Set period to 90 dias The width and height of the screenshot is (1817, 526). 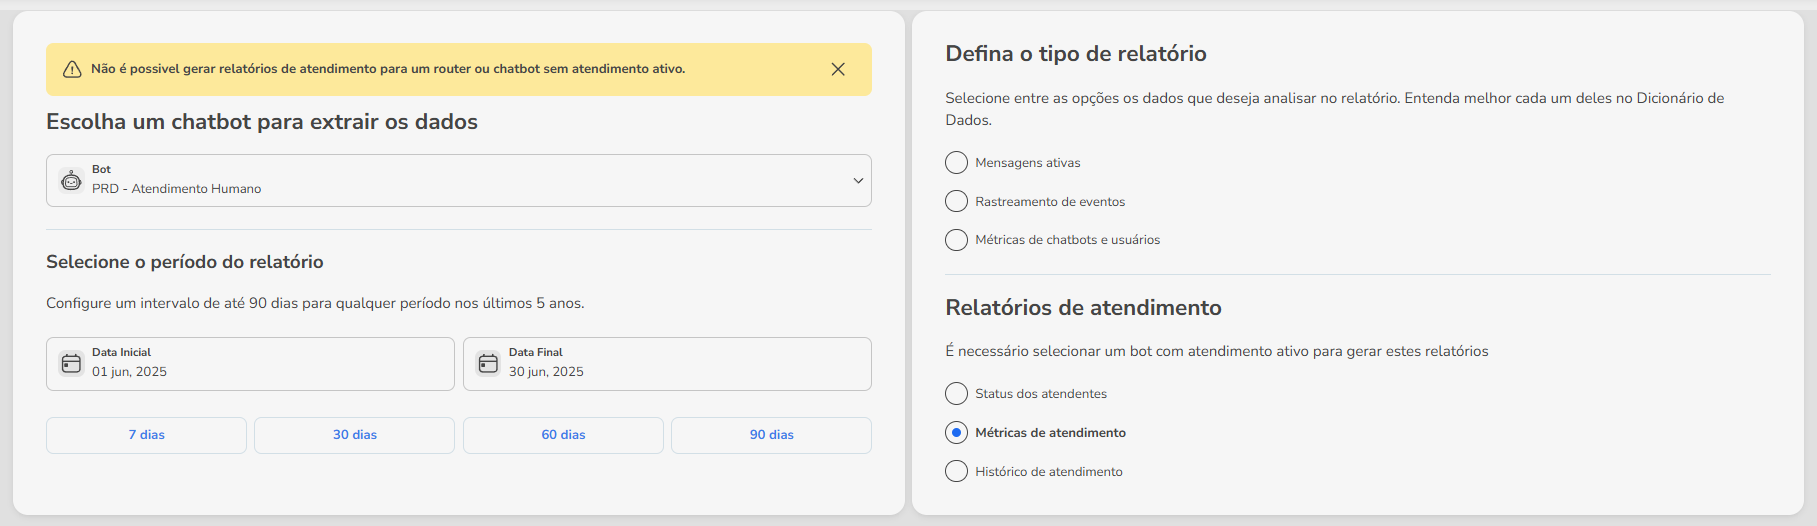pyautogui.click(x=771, y=435)
